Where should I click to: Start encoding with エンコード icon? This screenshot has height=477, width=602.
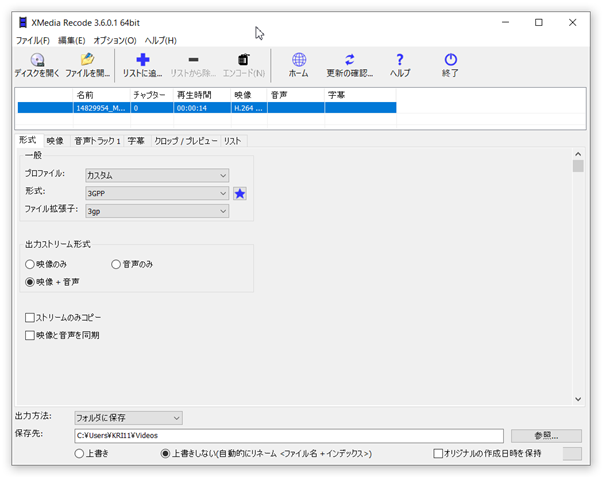pyautogui.click(x=244, y=65)
